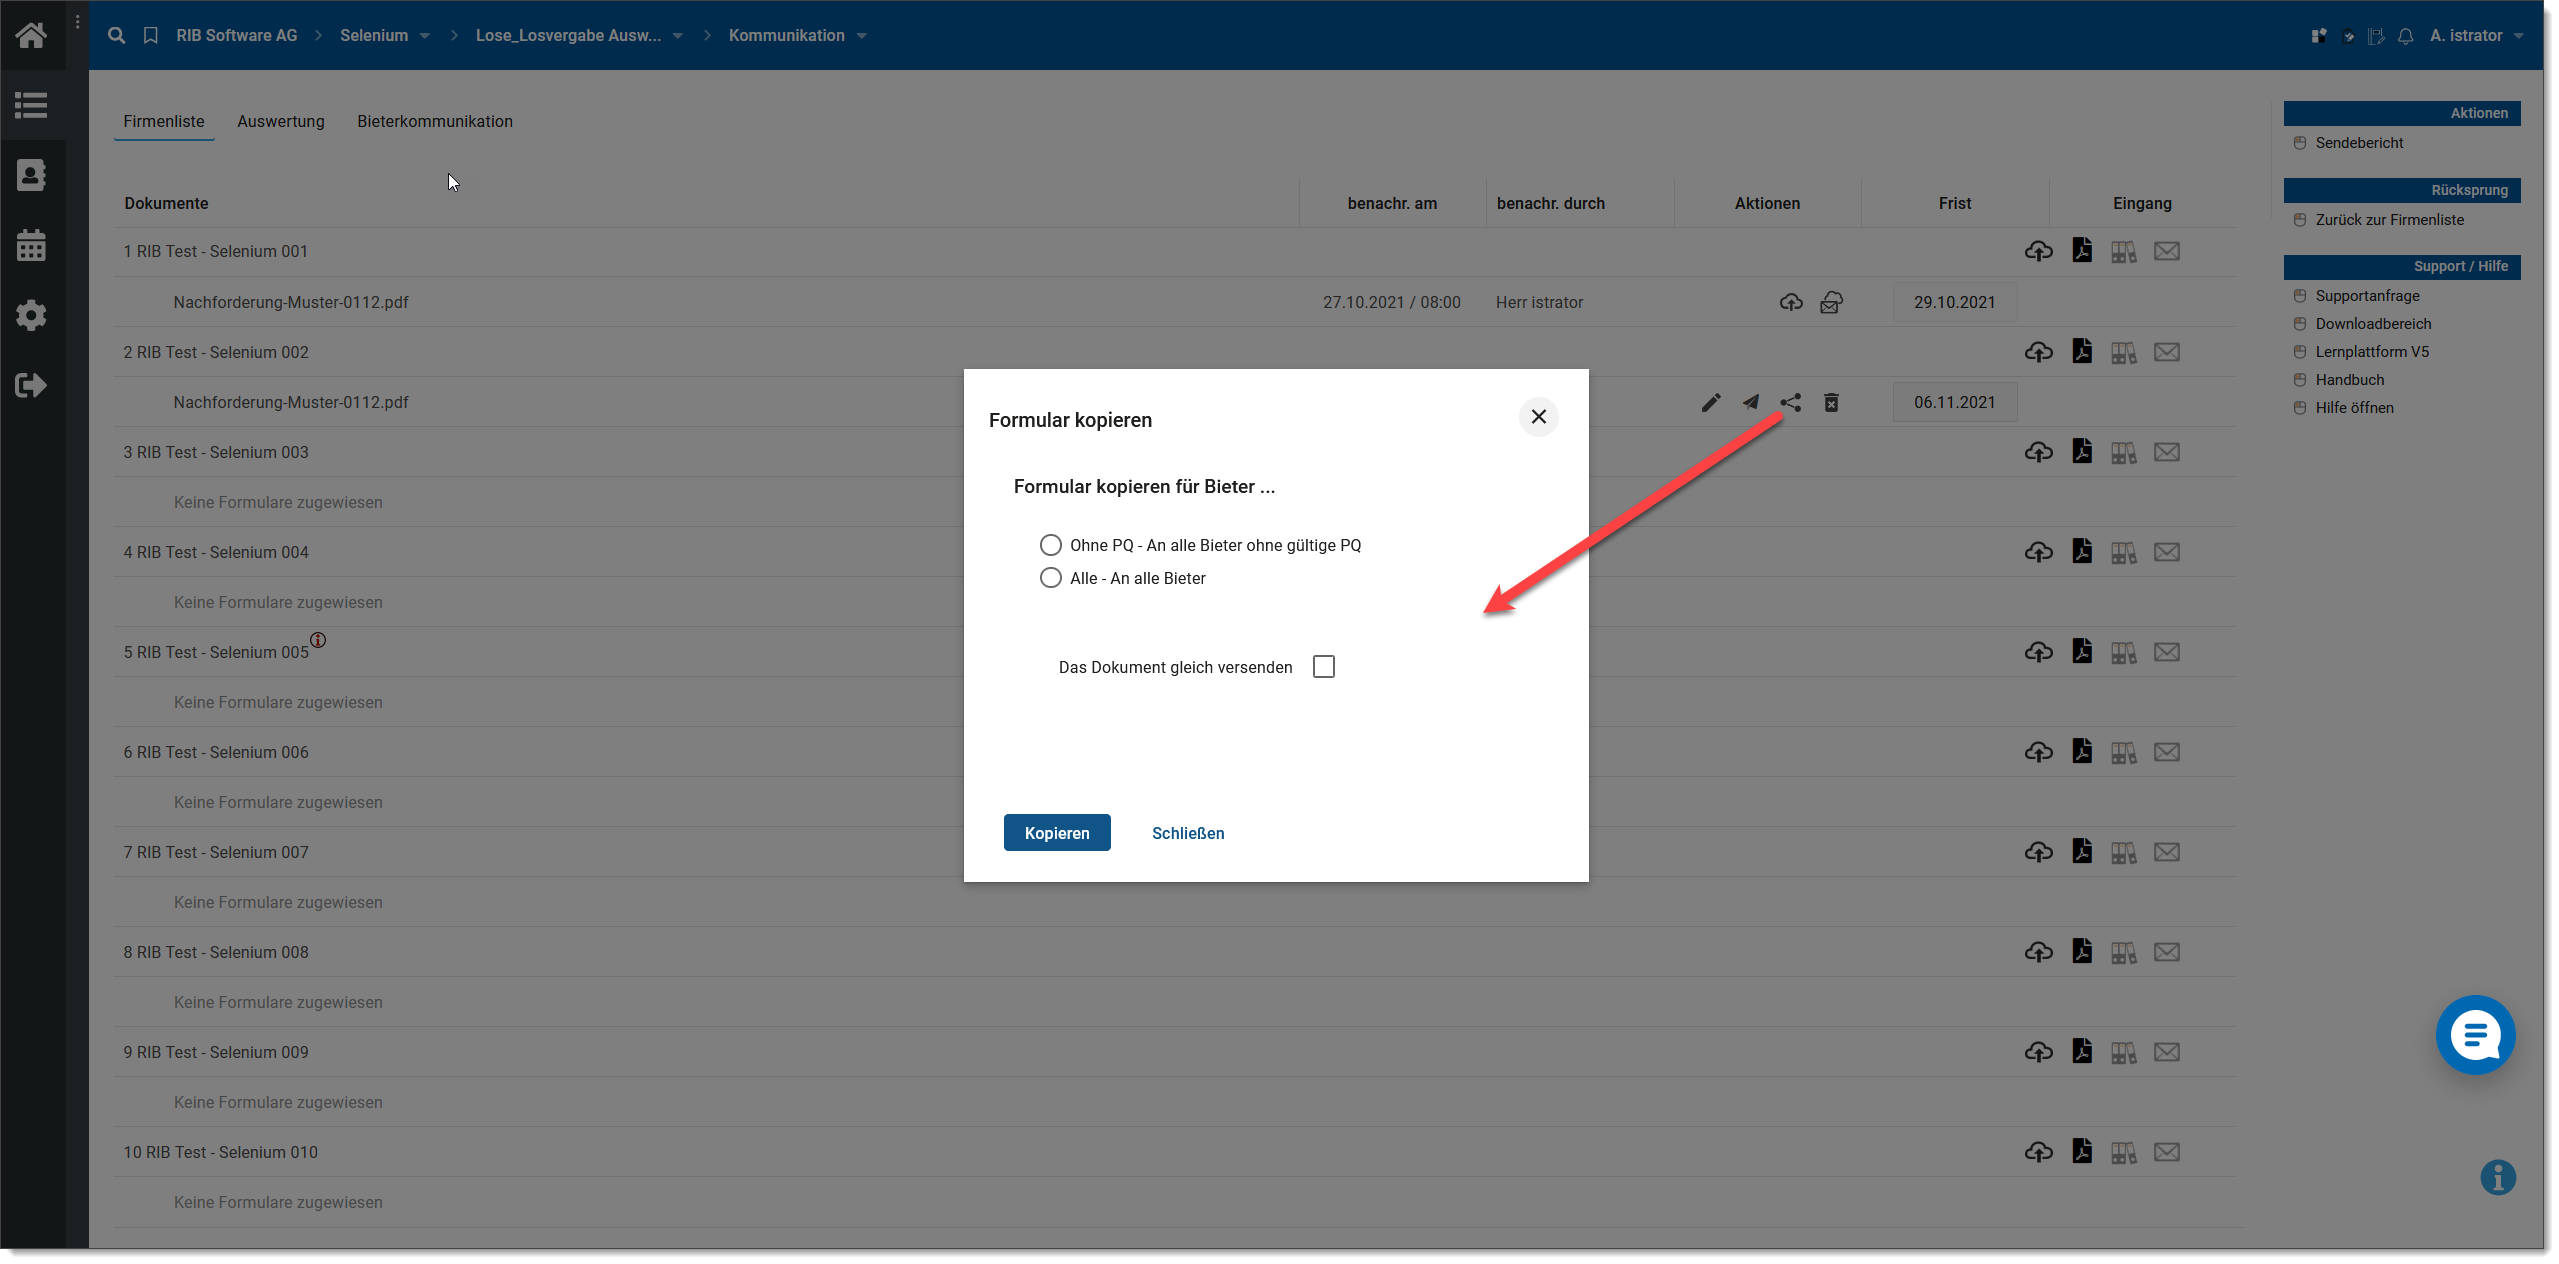Click the Schließen button

pos(1188,833)
